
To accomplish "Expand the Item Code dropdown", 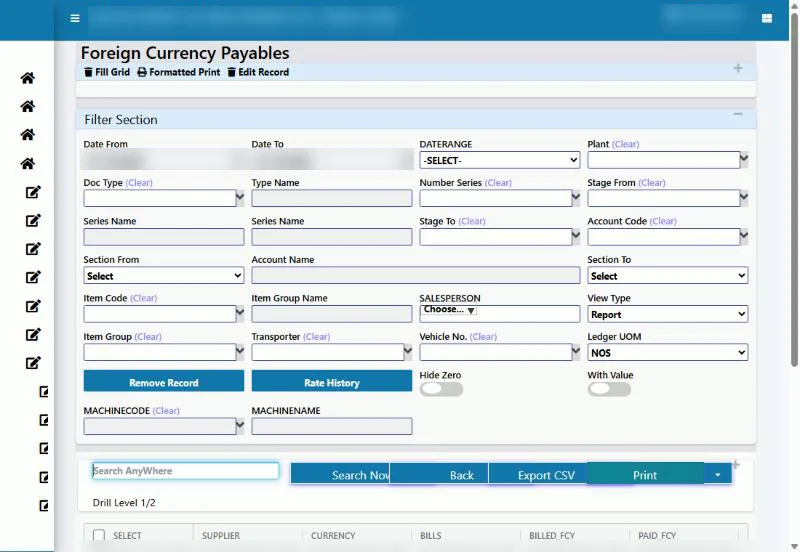I will [240, 313].
